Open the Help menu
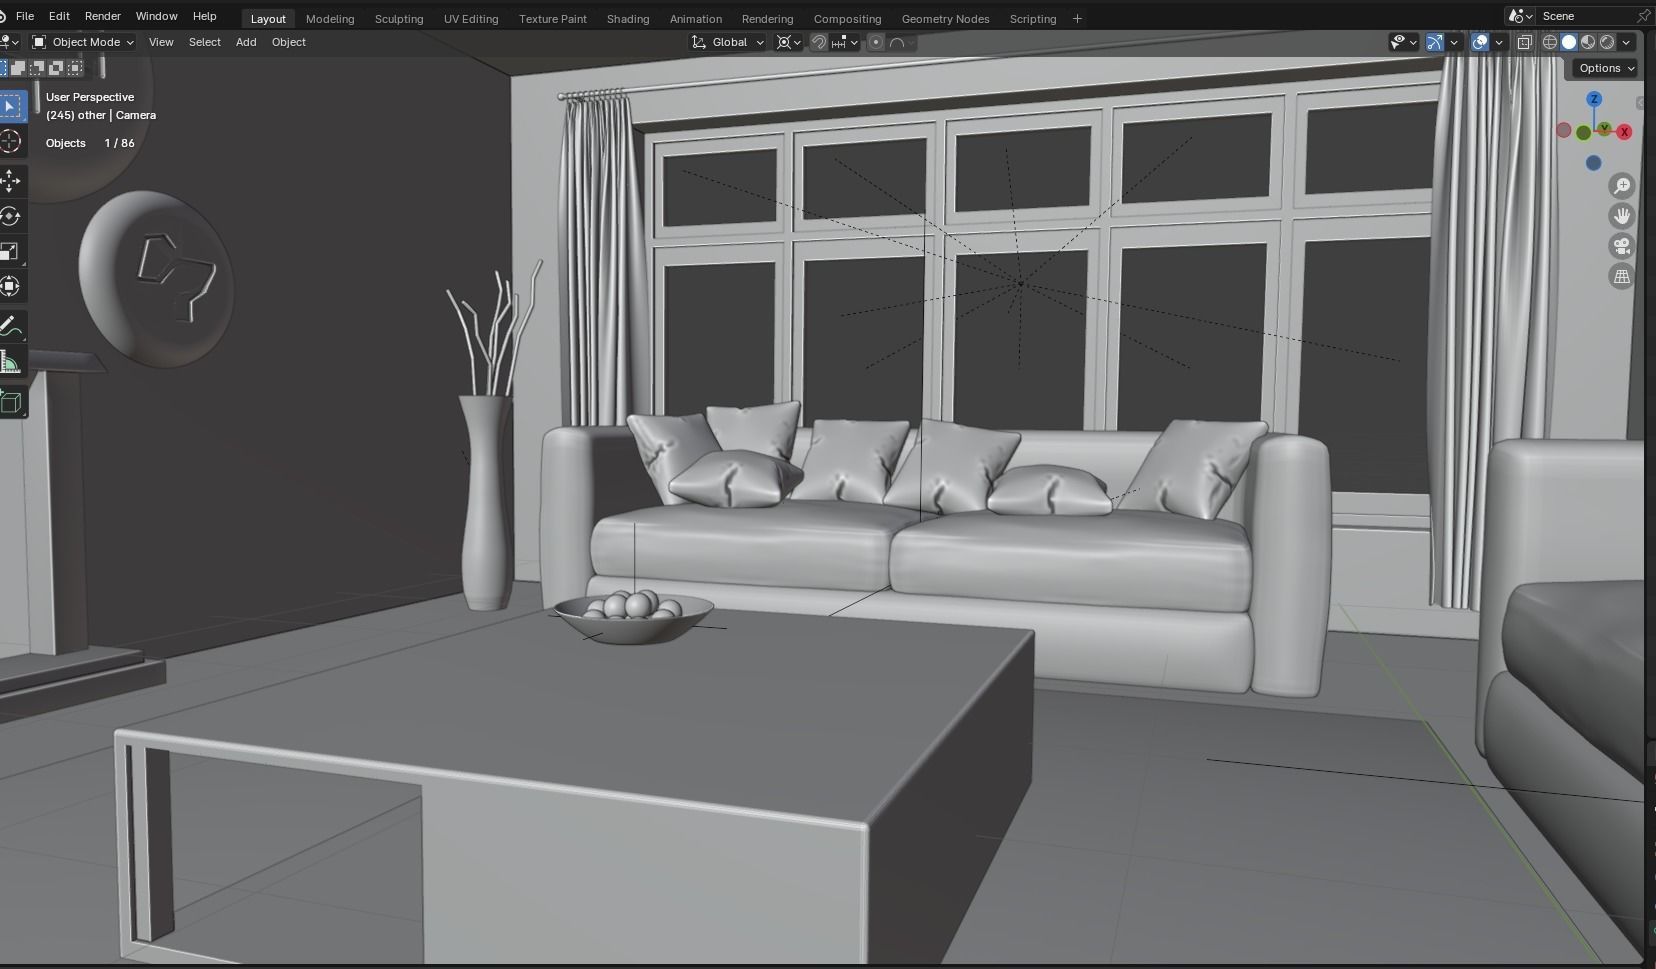Screen dimensions: 1656x969 point(204,16)
